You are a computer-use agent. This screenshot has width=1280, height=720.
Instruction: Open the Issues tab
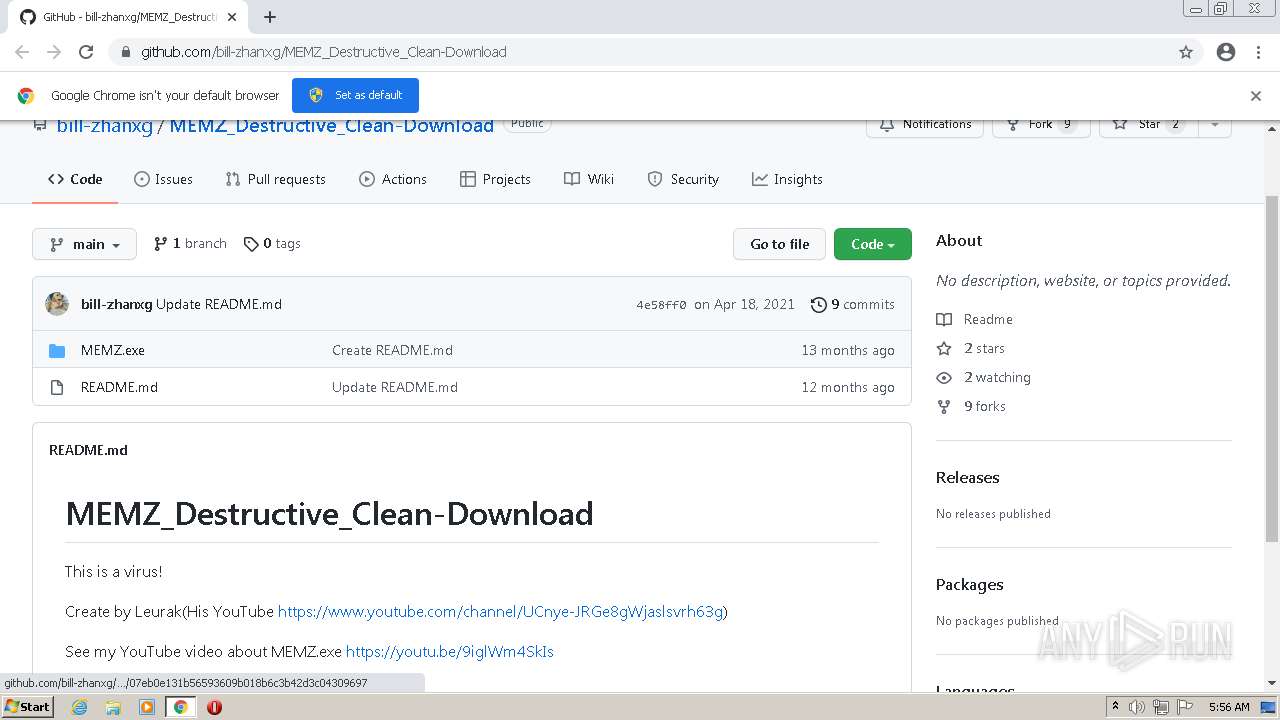pos(163,179)
